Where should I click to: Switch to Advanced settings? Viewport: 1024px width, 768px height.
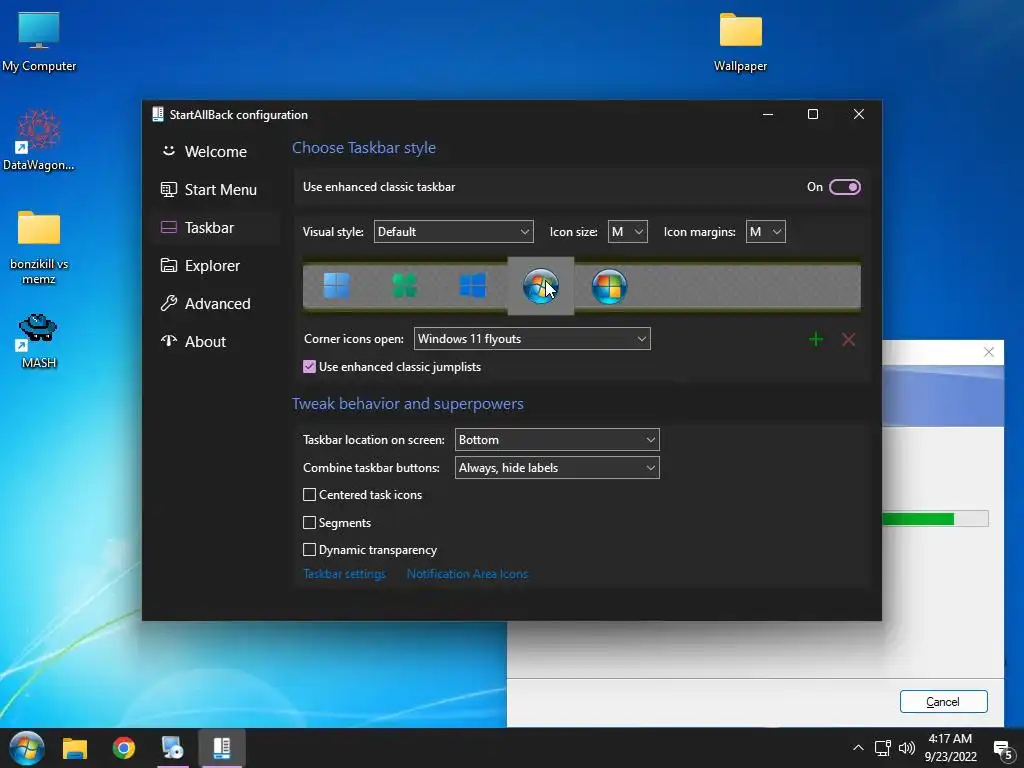pyautogui.click(x=216, y=304)
